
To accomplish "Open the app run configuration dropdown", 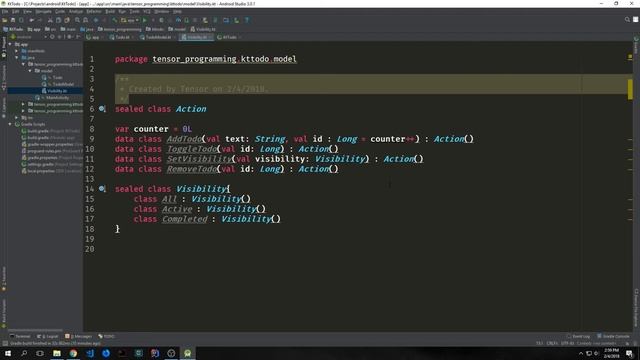I will point(130,20).
